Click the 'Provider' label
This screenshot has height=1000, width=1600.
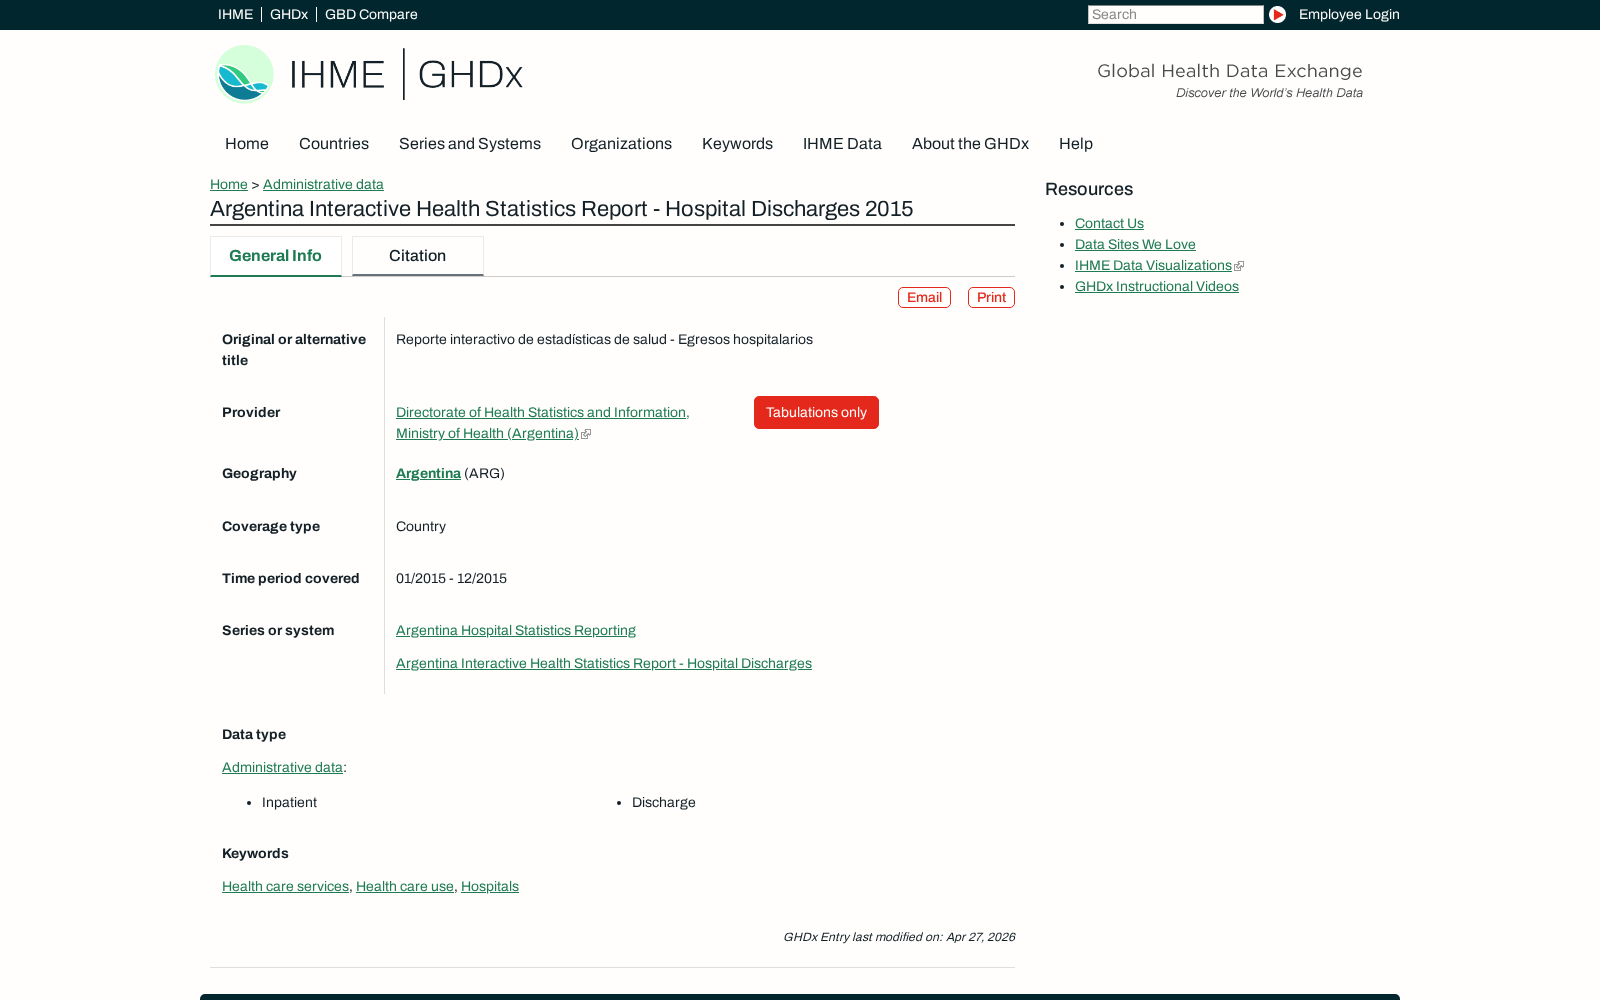coord(251,413)
